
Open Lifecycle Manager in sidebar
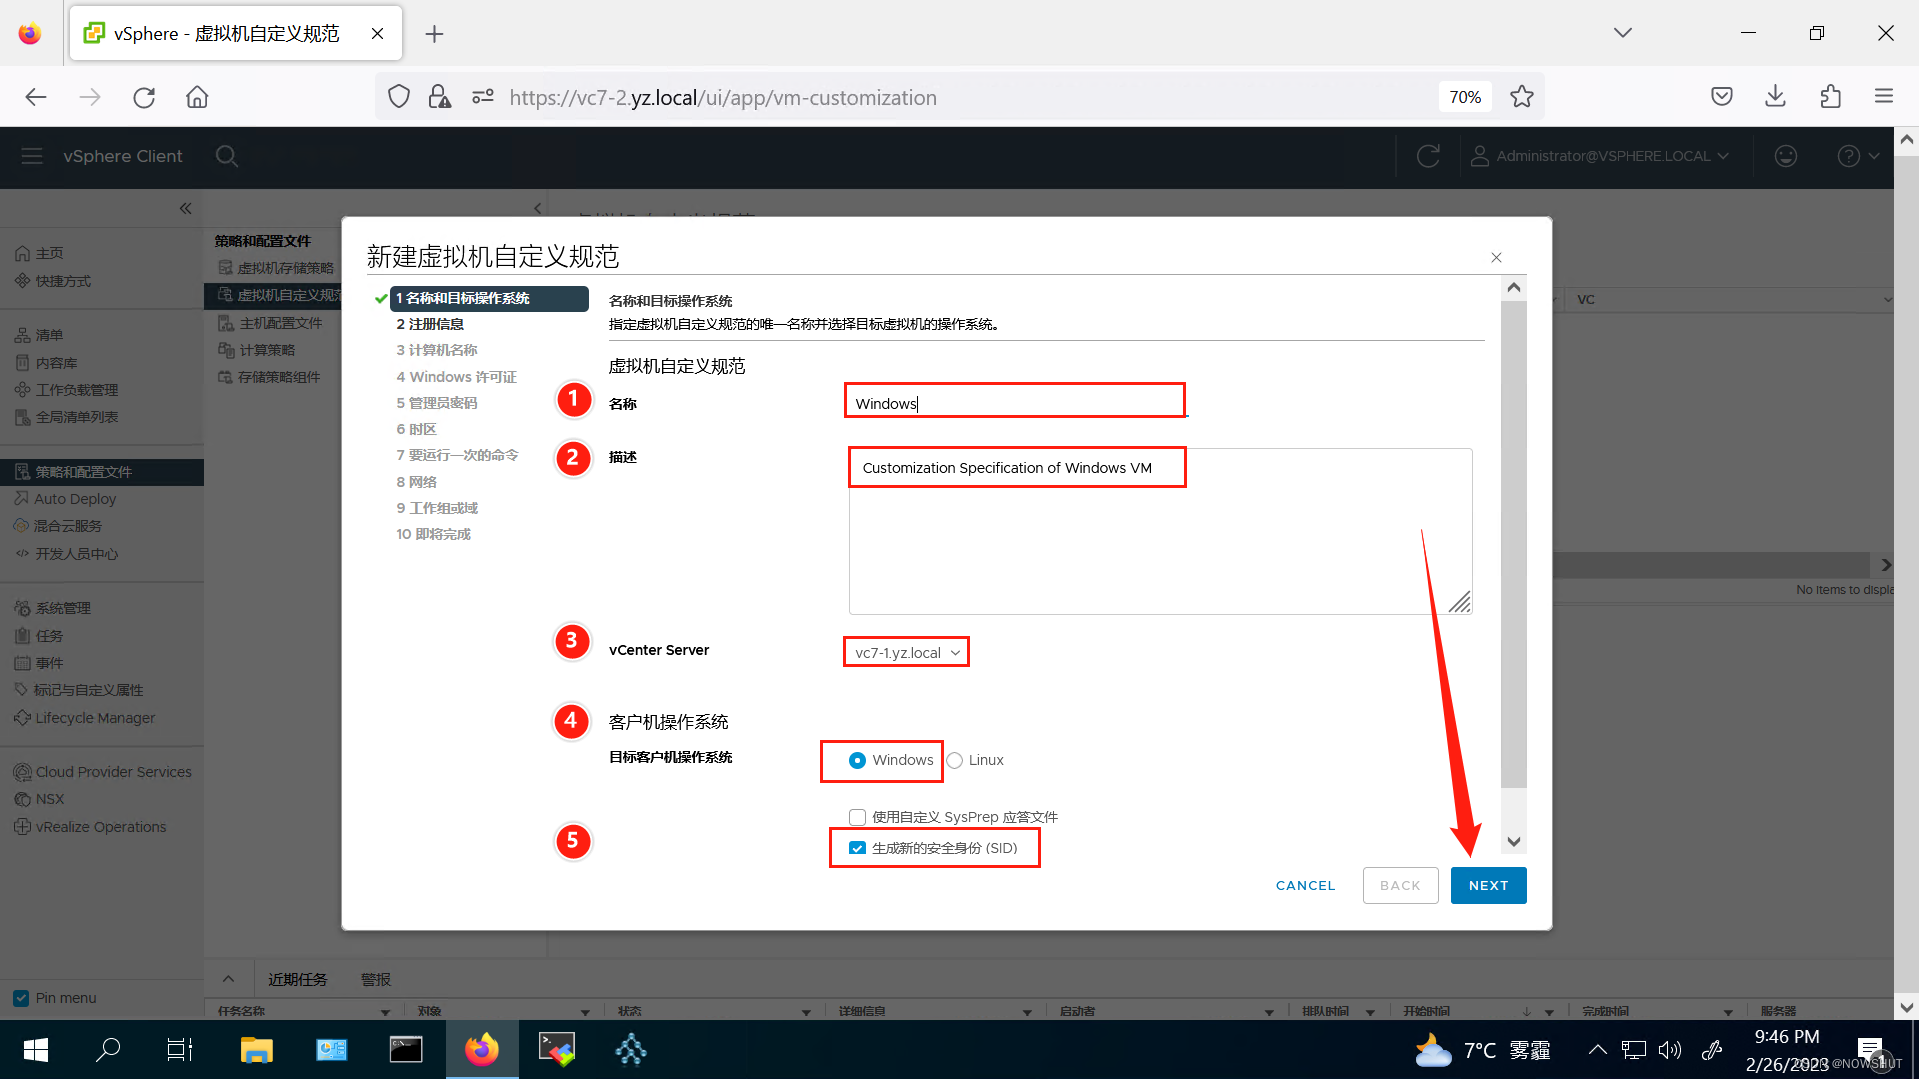[95, 718]
